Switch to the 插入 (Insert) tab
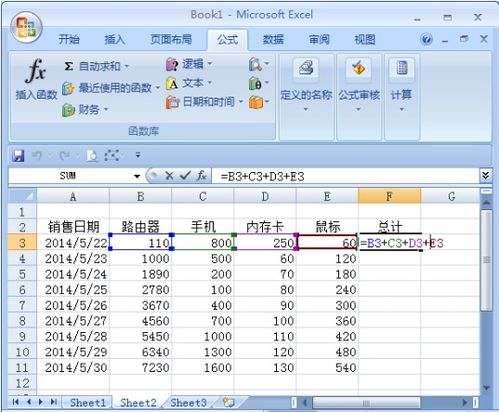This screenshot has width=499, height=412. pyautogui.click(x=115, y=40)
